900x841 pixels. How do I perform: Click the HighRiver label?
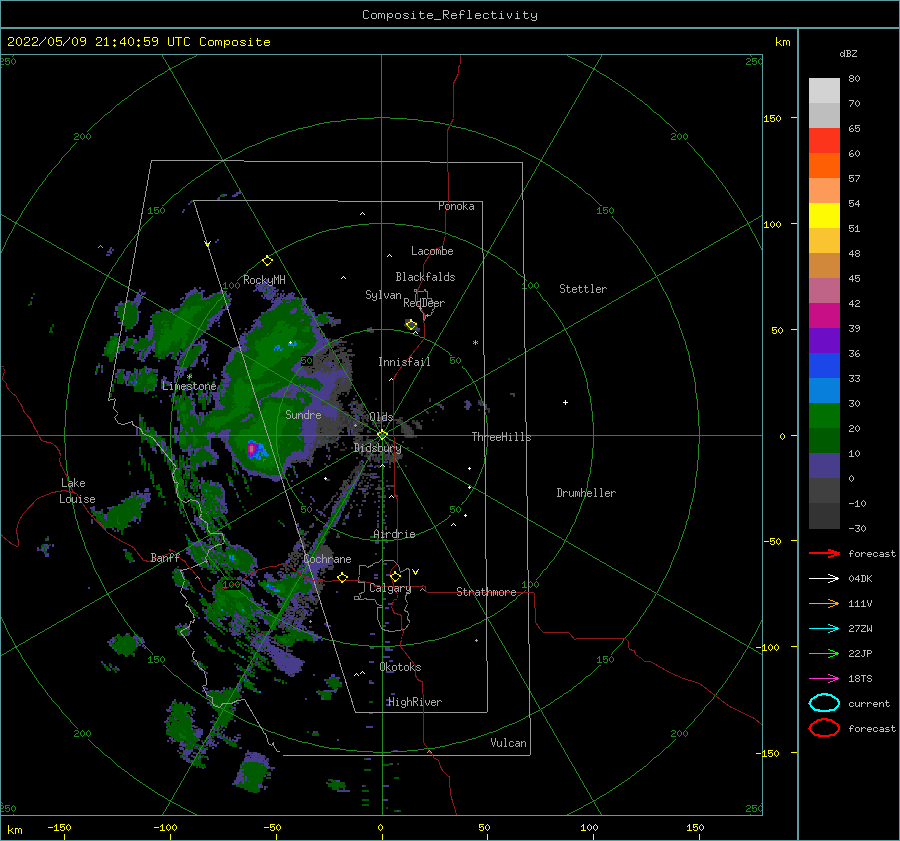pyautogui.click(x=415, y=702)
